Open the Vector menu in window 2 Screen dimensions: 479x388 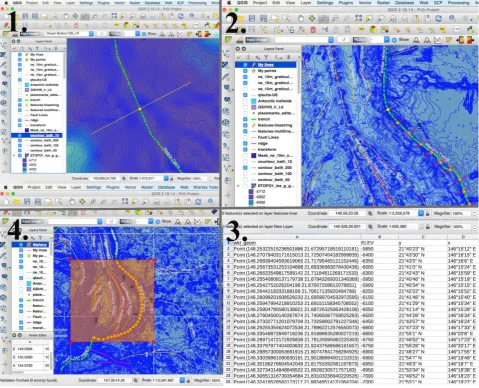(x=365, y=3)
